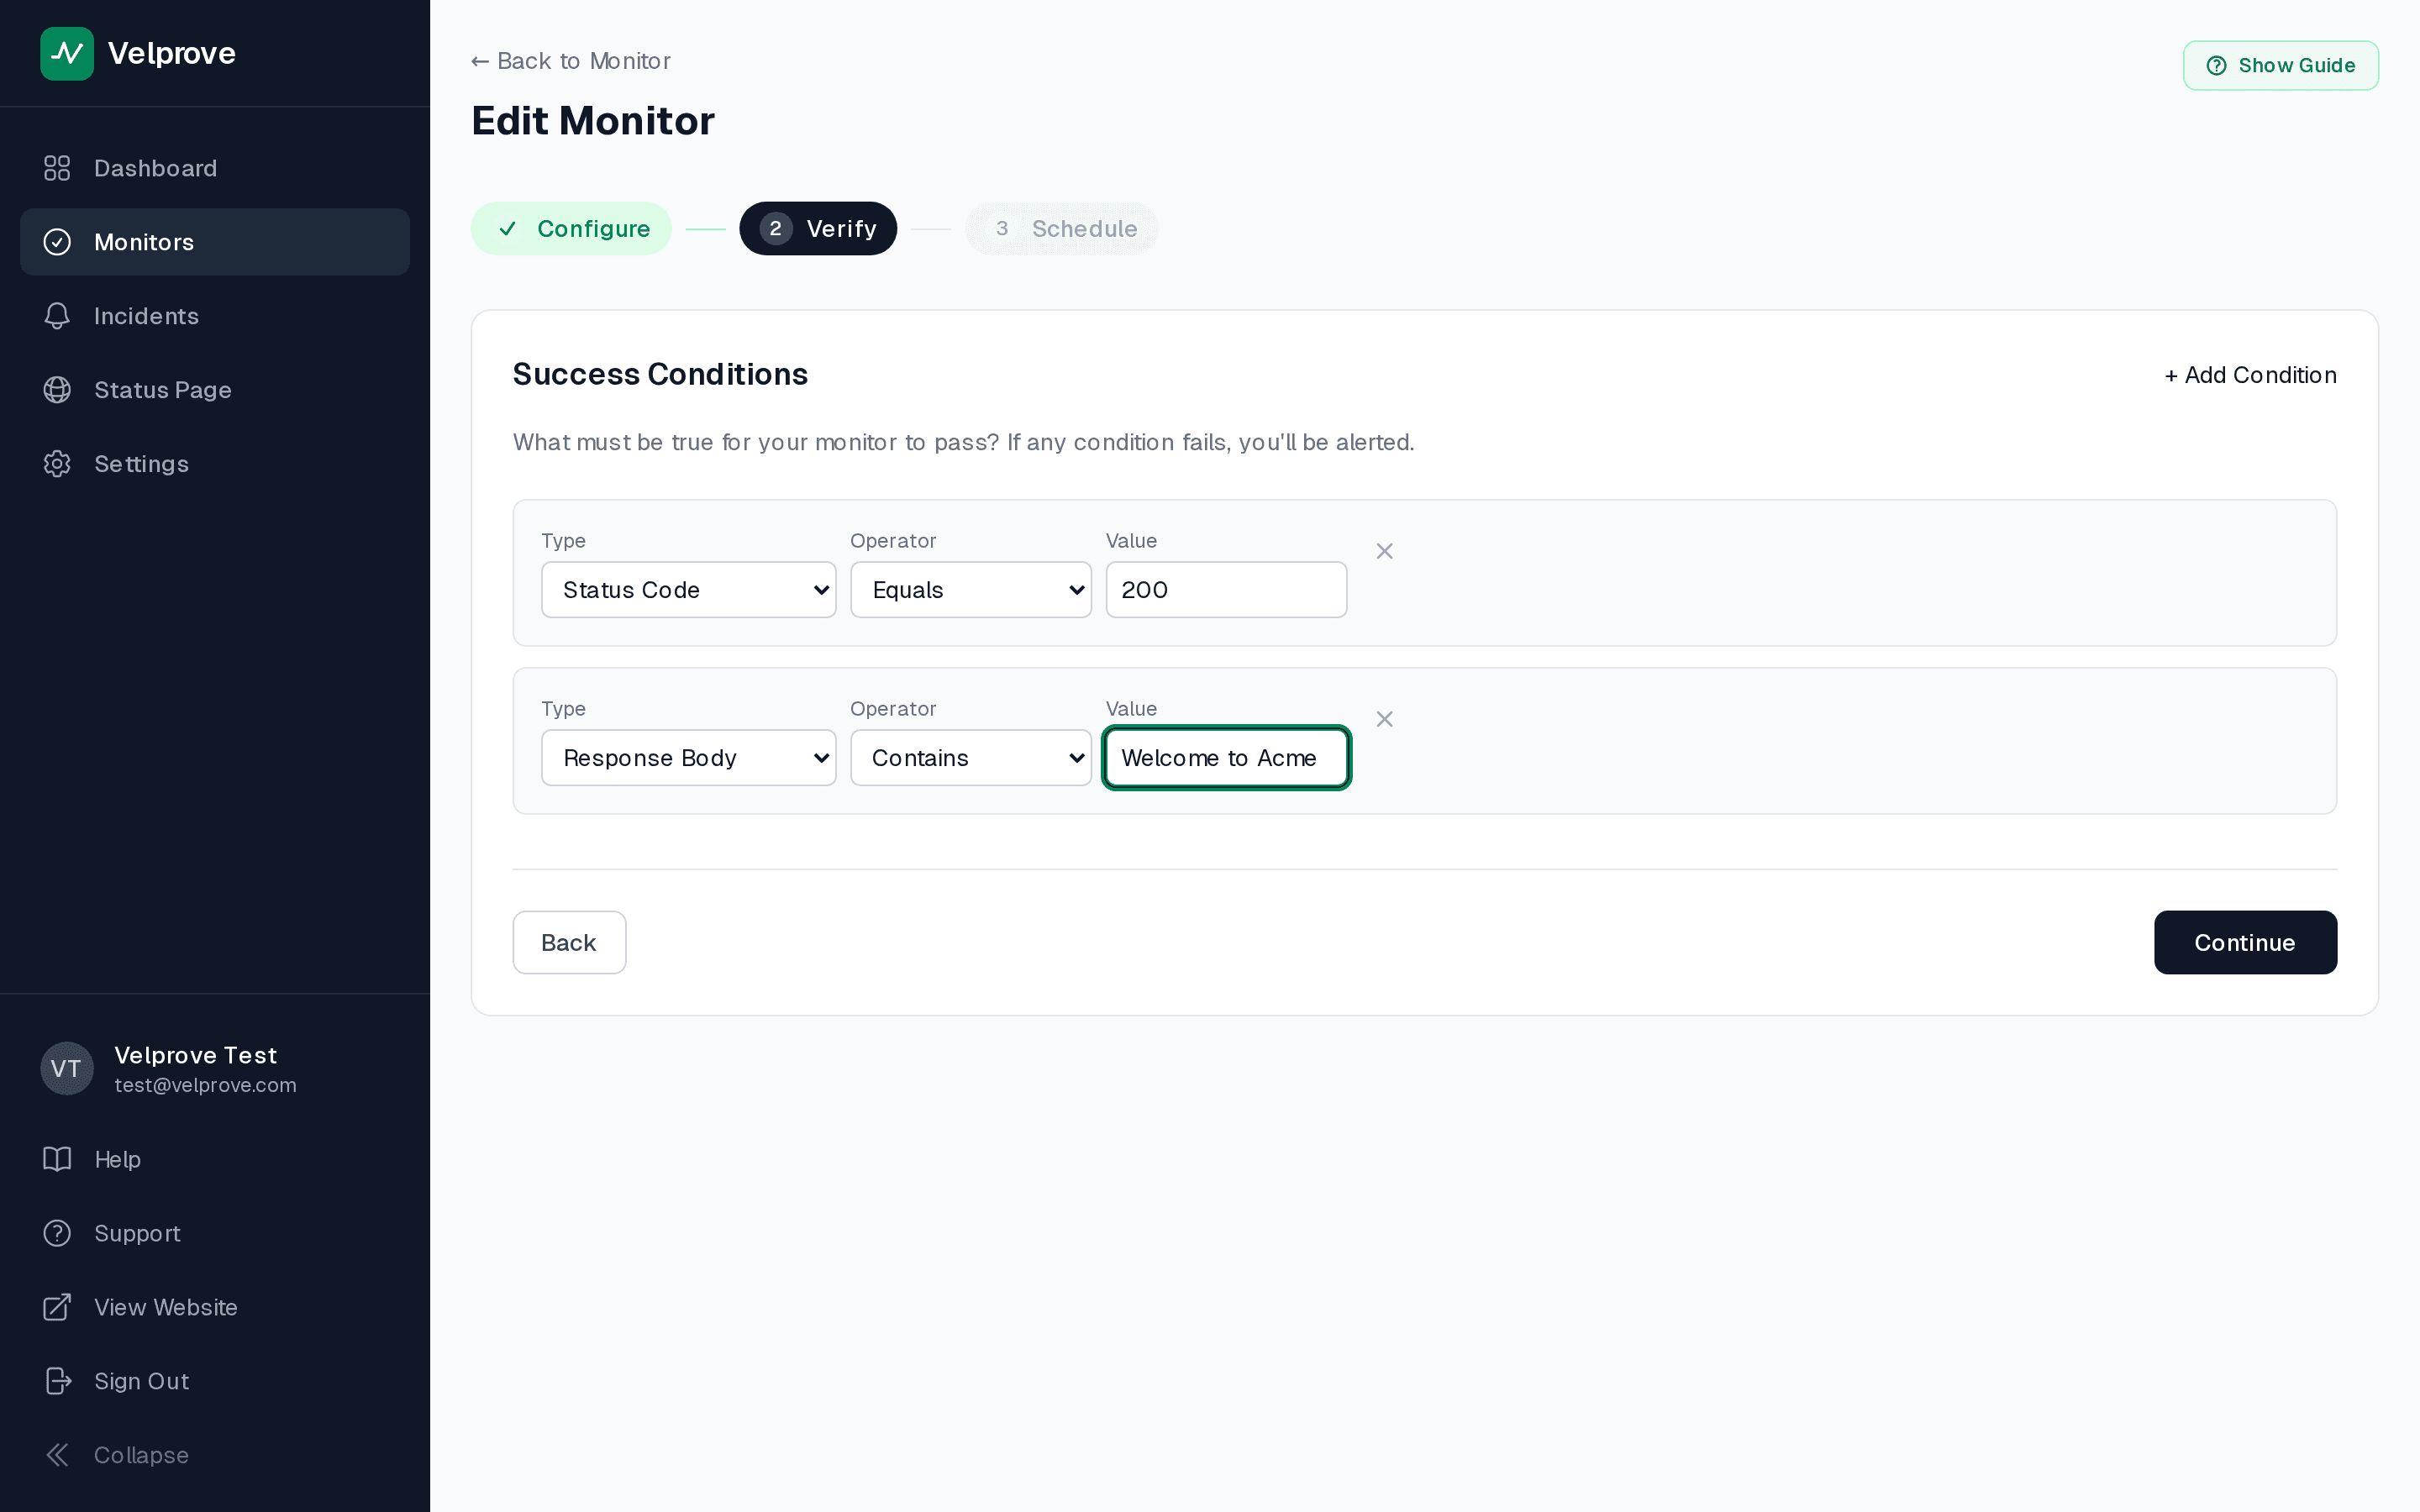Remove the Response Body condition

click(1384, 719)
